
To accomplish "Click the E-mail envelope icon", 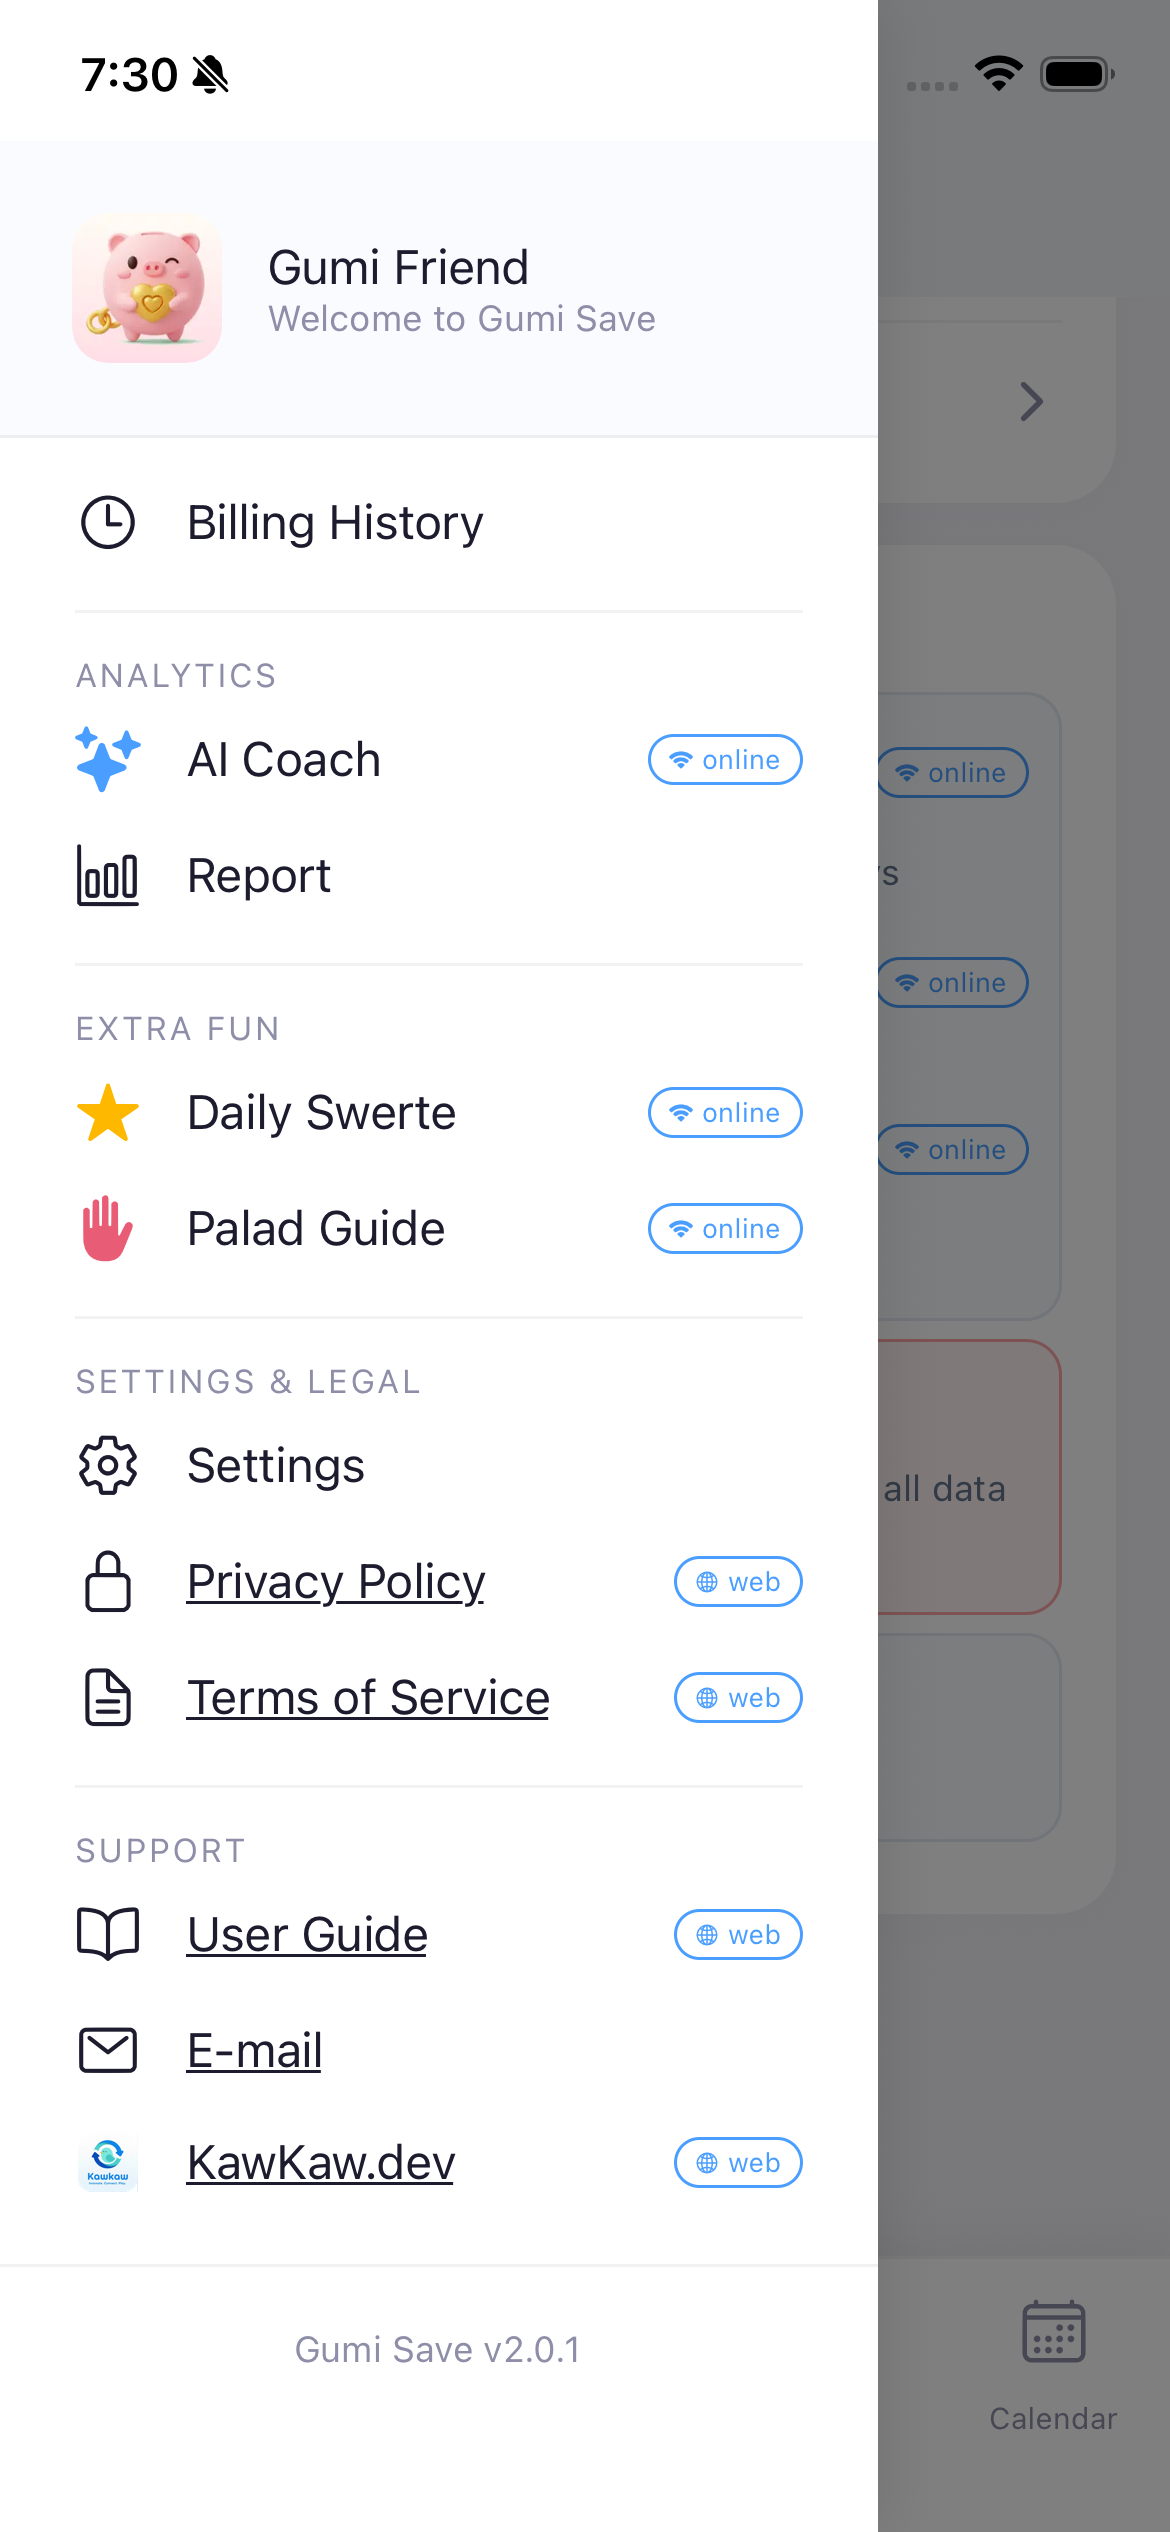I will [x=108, y=2050].
